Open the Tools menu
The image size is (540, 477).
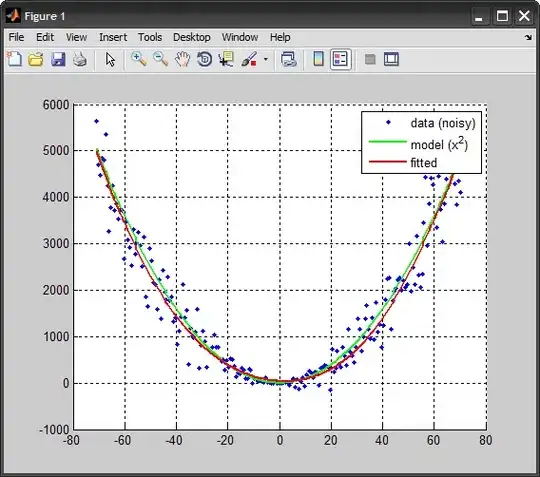click(150, 37)
